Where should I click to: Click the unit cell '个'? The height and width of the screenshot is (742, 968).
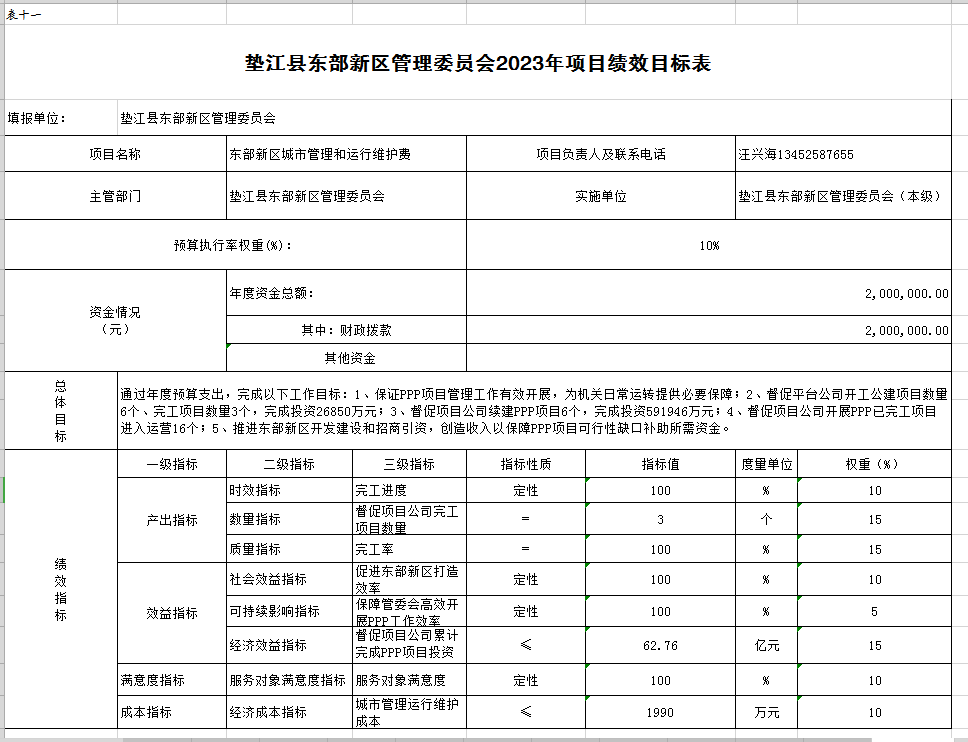(767, 519)
